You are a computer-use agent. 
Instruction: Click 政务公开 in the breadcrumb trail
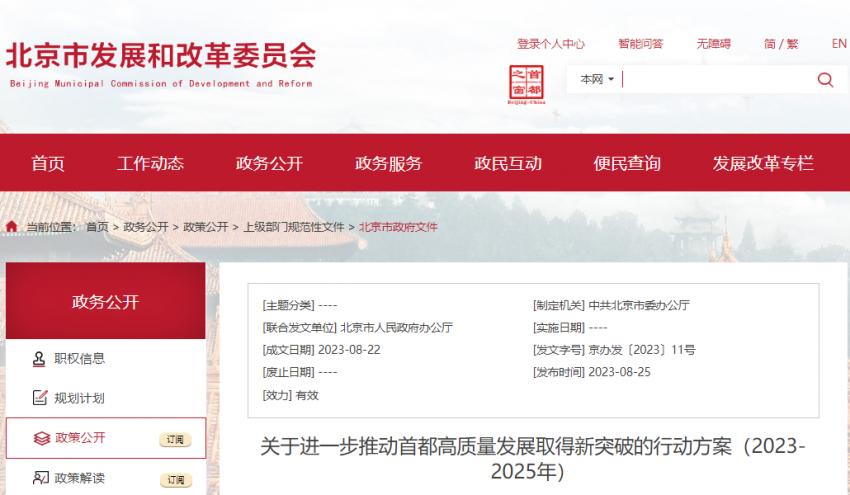(x=146, y=227)
